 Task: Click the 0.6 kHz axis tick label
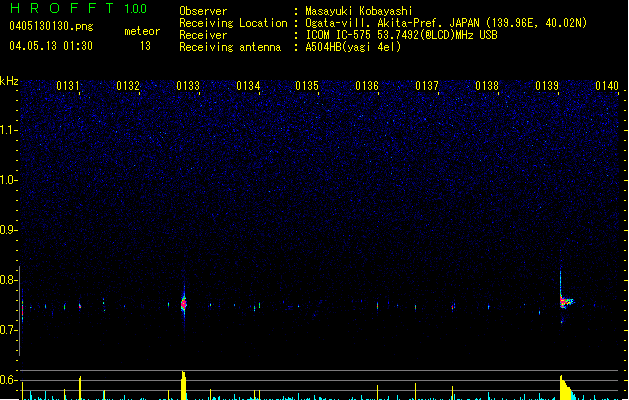[8, 380]
